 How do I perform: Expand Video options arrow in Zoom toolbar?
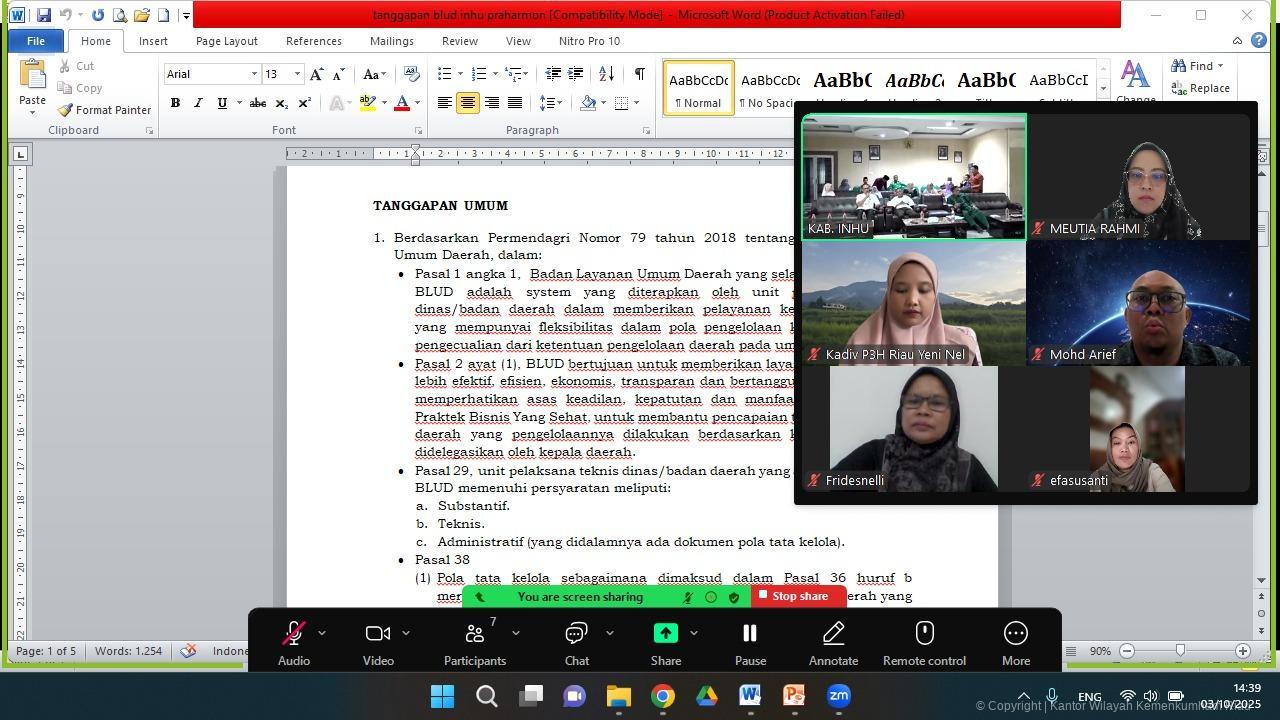[406, 633]
